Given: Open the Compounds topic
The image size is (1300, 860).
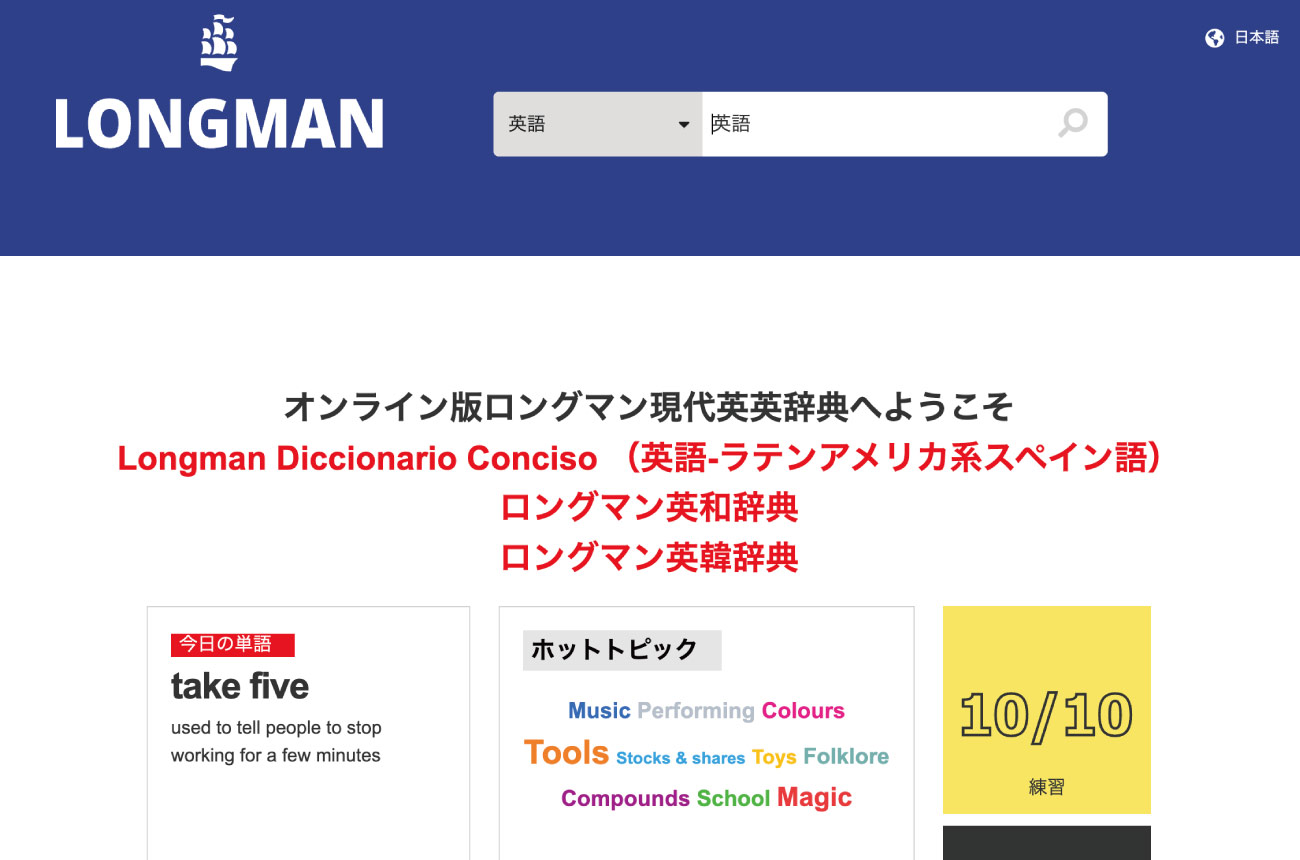Looking at the screenshot, I should click(625, 799).
